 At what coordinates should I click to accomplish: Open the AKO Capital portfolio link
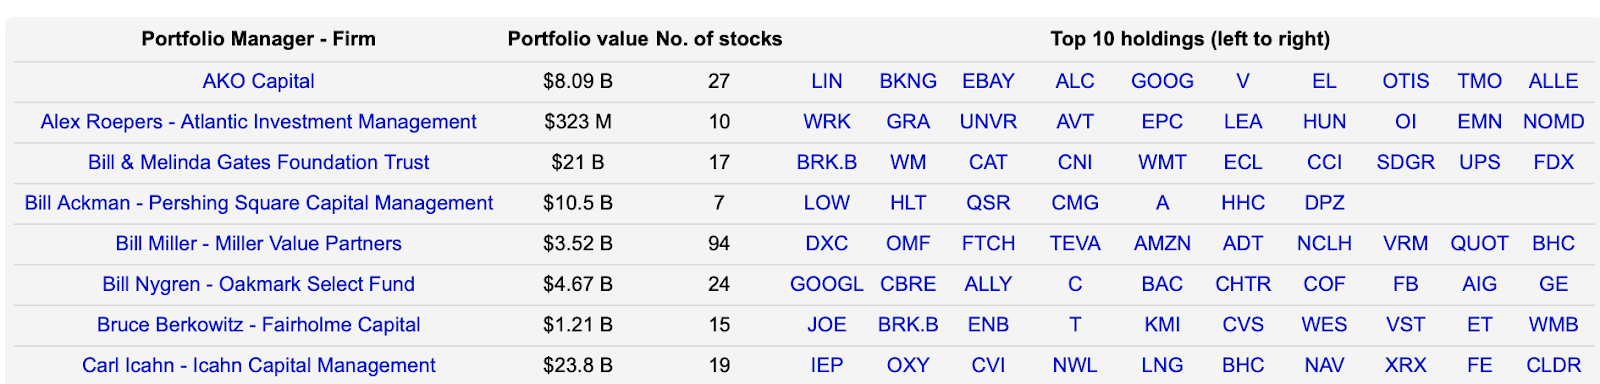258,81
